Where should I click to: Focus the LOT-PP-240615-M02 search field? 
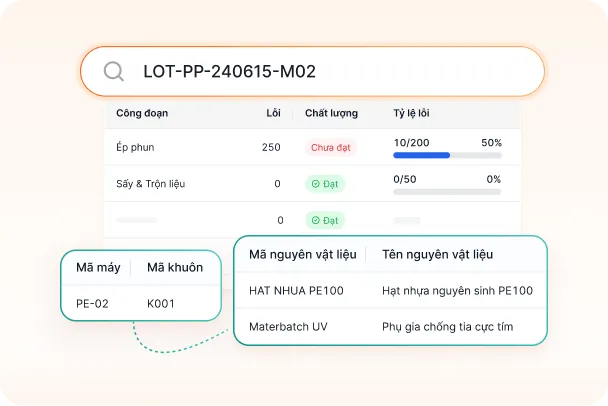[313, 71]
